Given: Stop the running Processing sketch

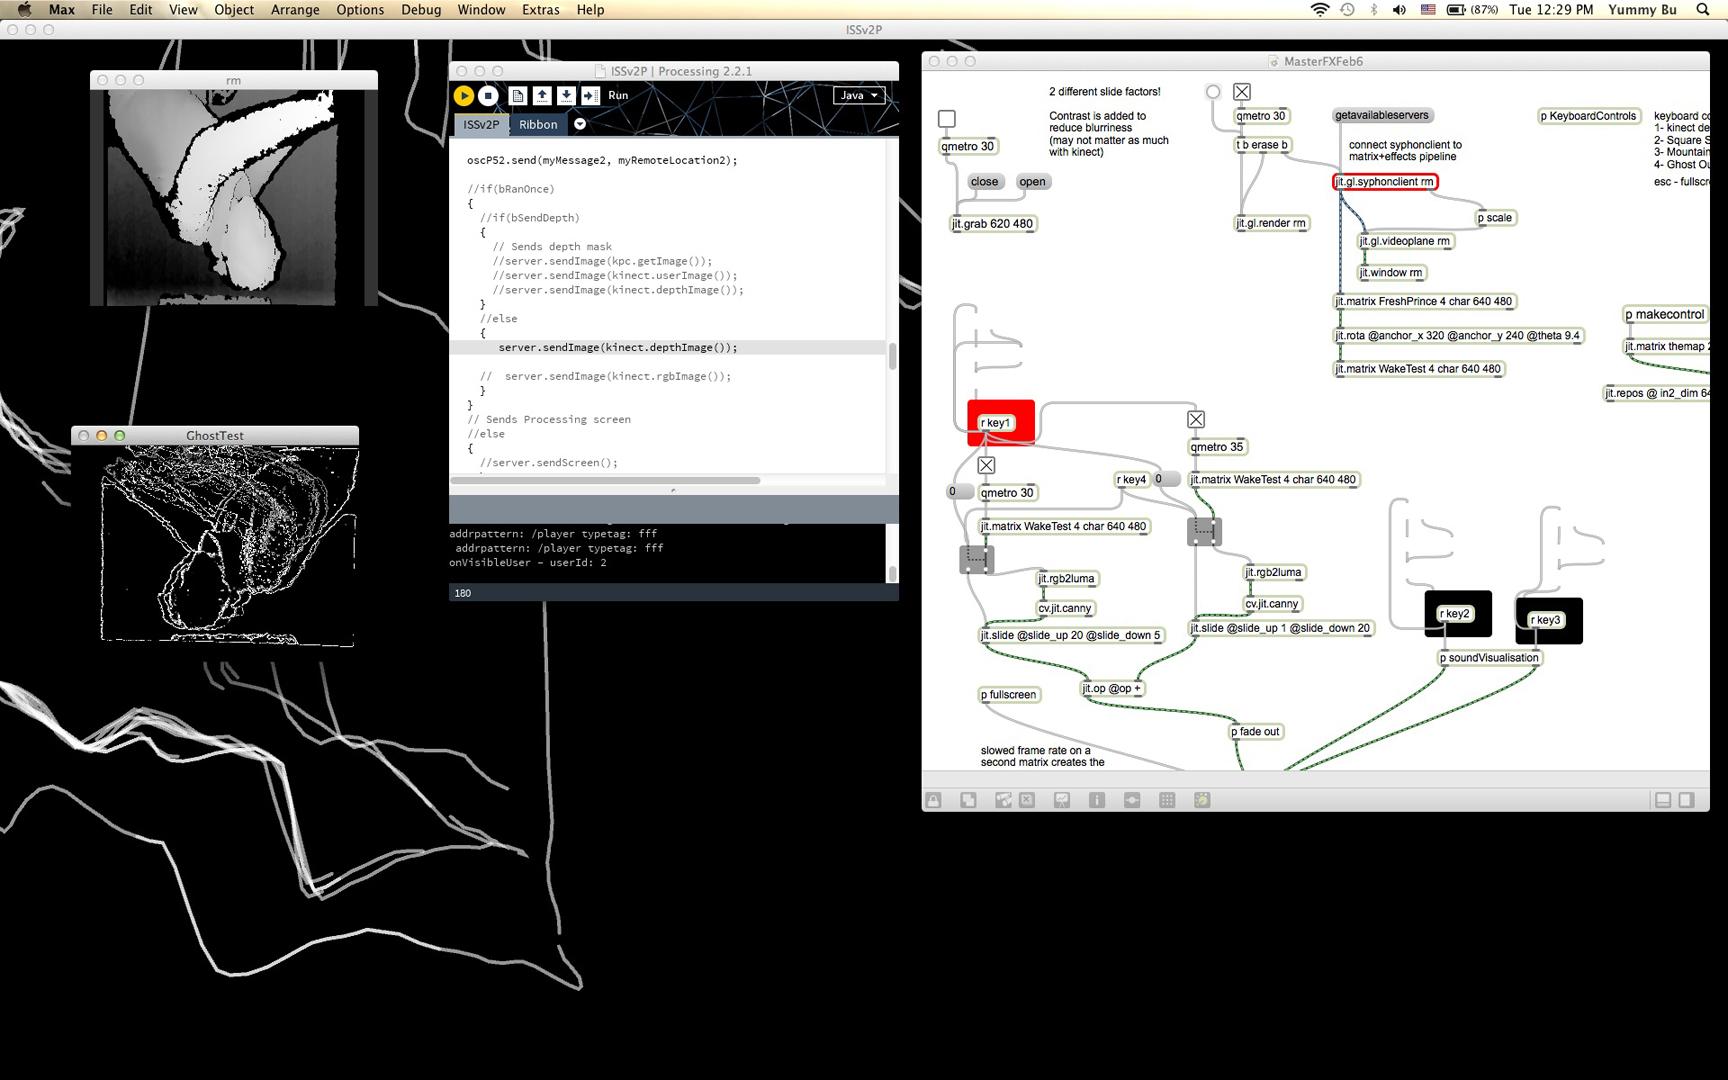Looking at the screenshot, I should tap(488, 96).
